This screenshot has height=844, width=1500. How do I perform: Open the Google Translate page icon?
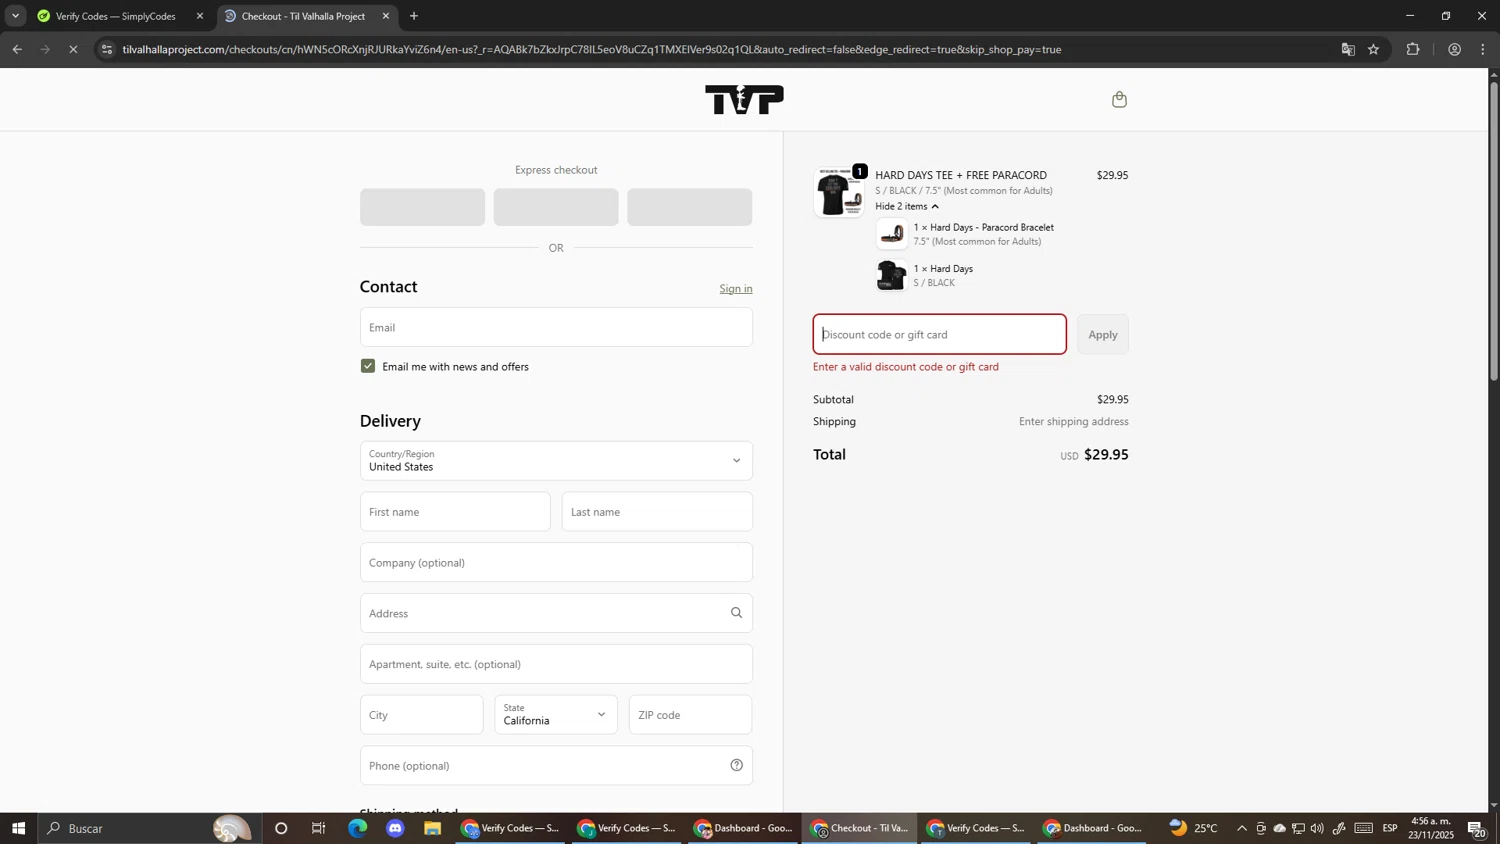click(x=1348, y=49)
